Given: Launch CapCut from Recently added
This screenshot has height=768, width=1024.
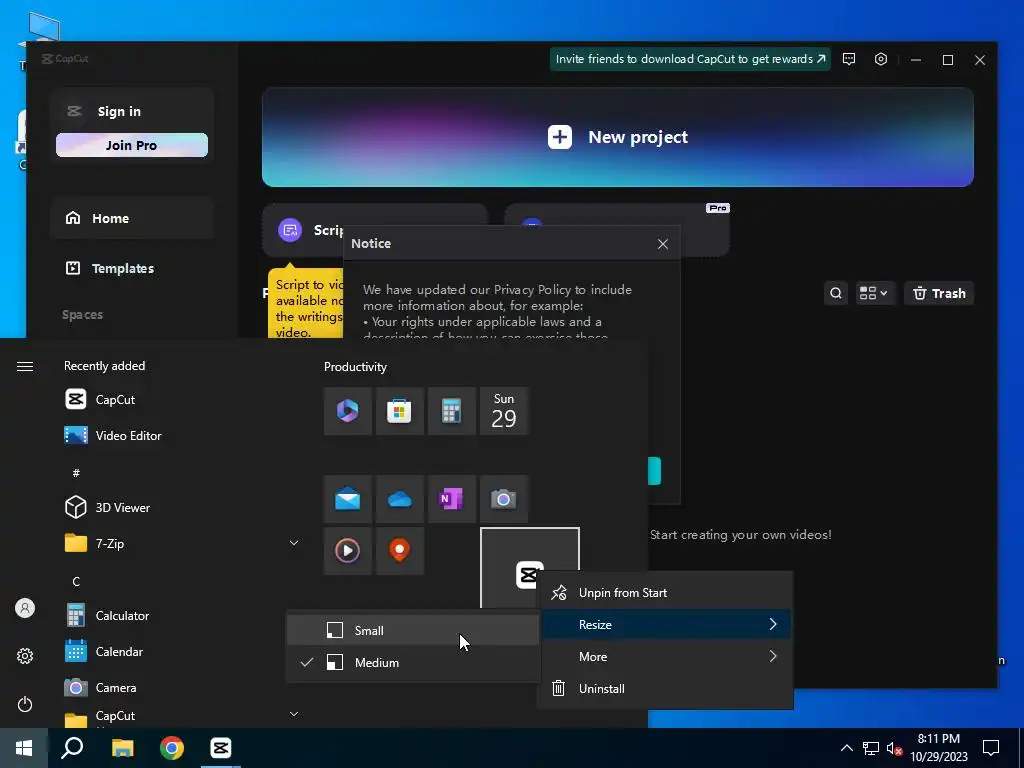Looking at the screenshot, I should (x=178, y=400).
